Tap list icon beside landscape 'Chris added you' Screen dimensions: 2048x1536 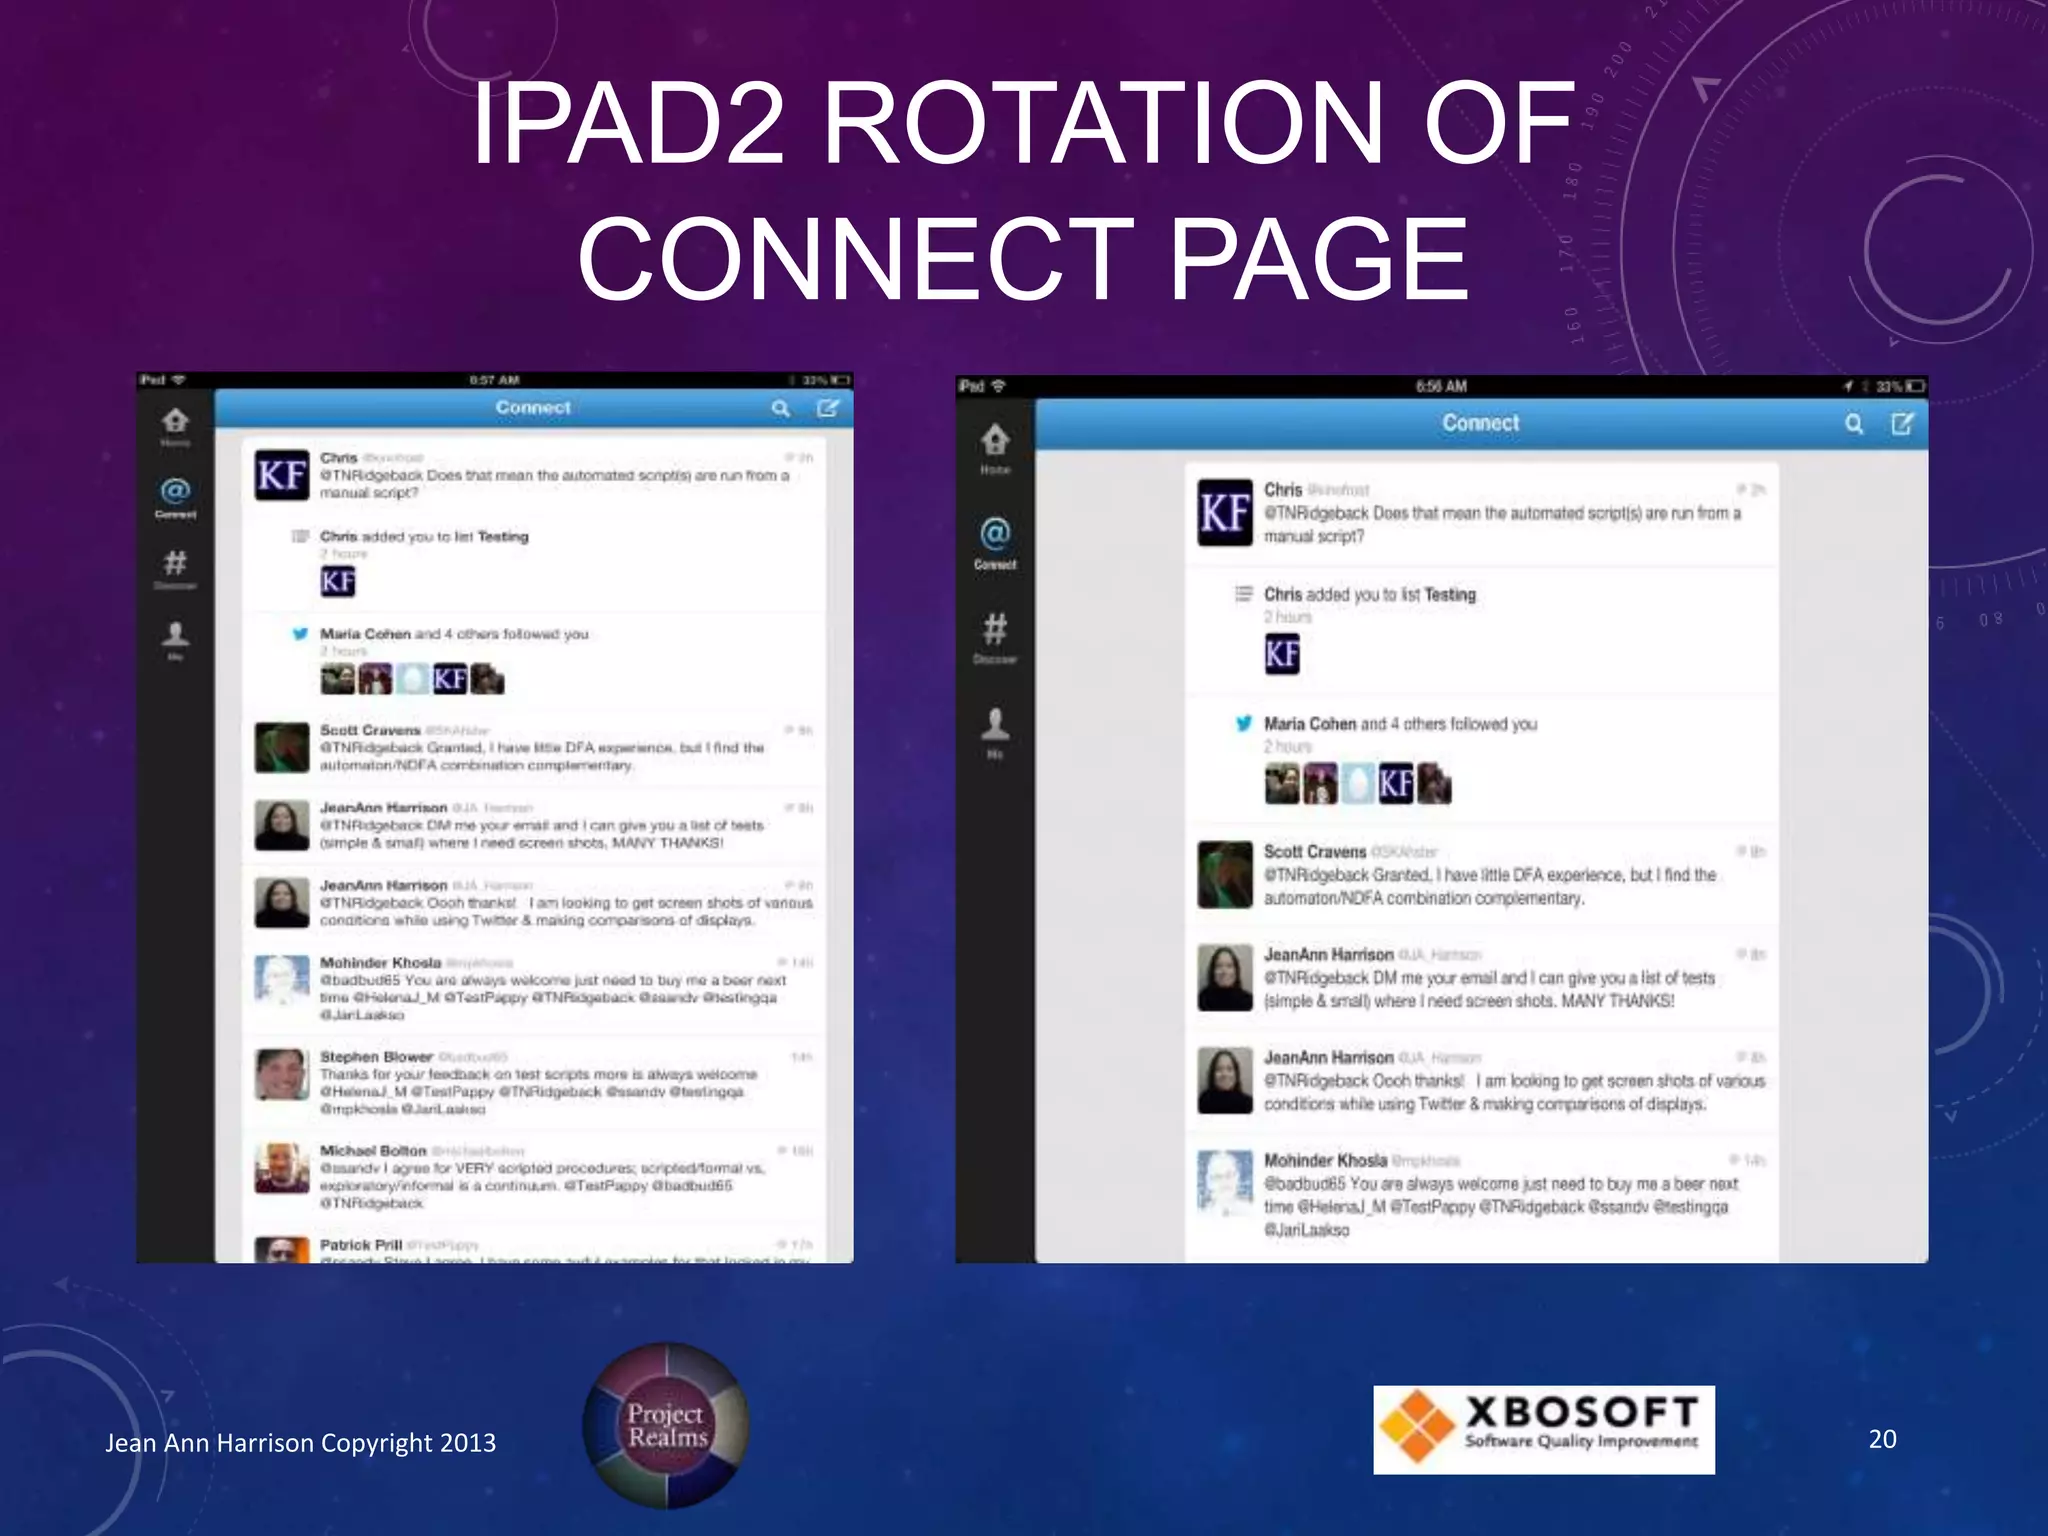click(x=1244, y=594)
